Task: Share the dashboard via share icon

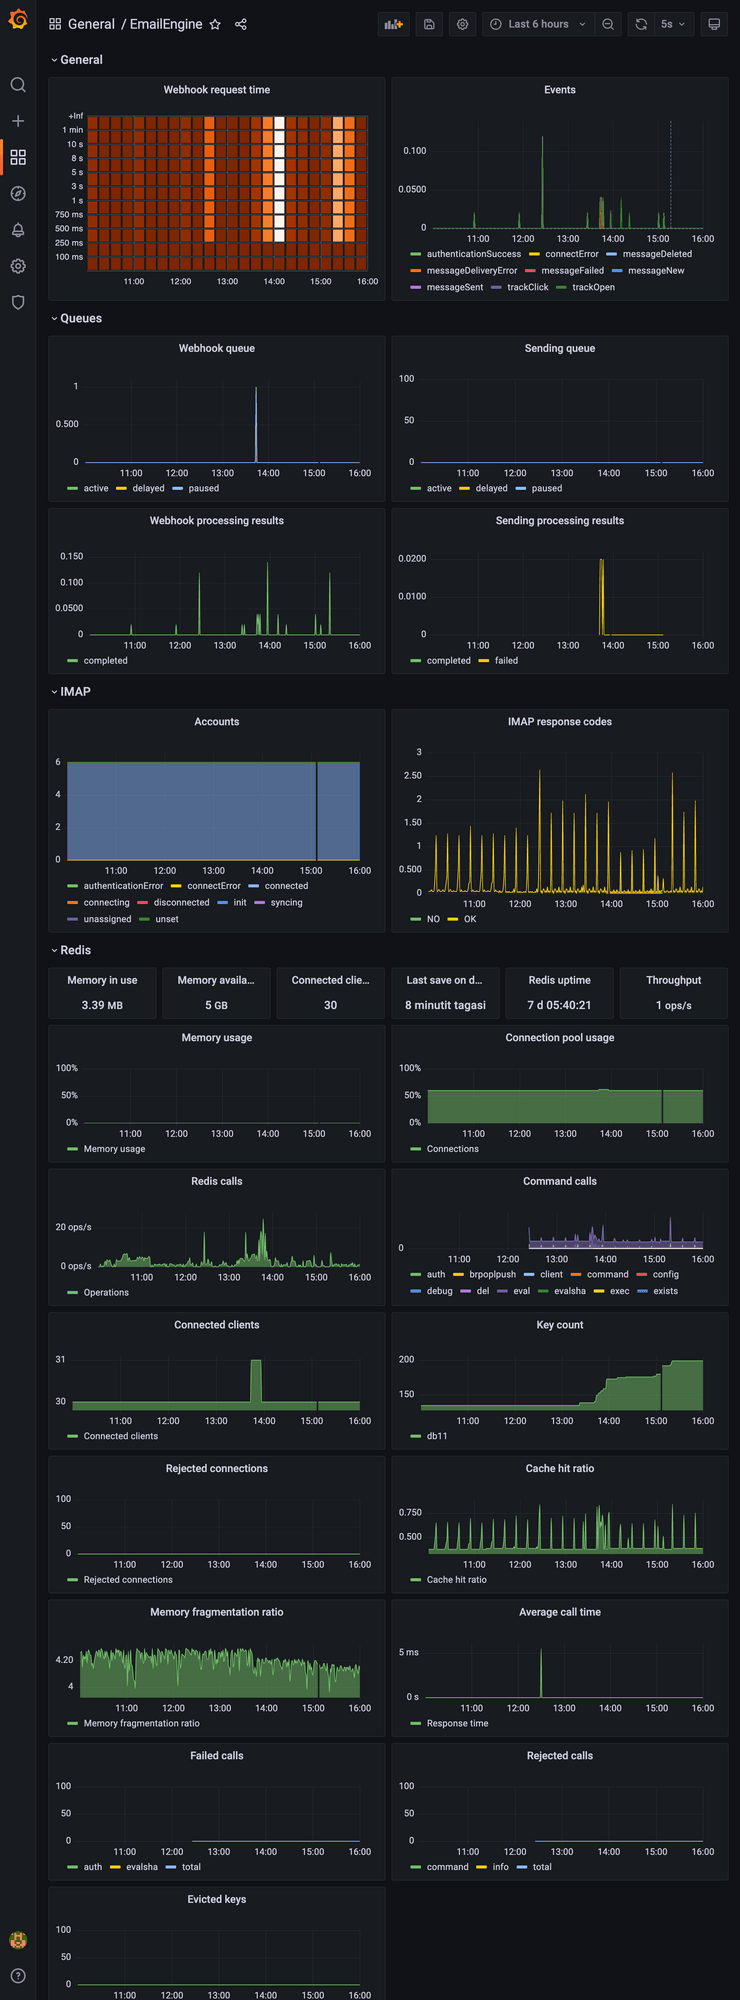Action: tap(241, 24)
